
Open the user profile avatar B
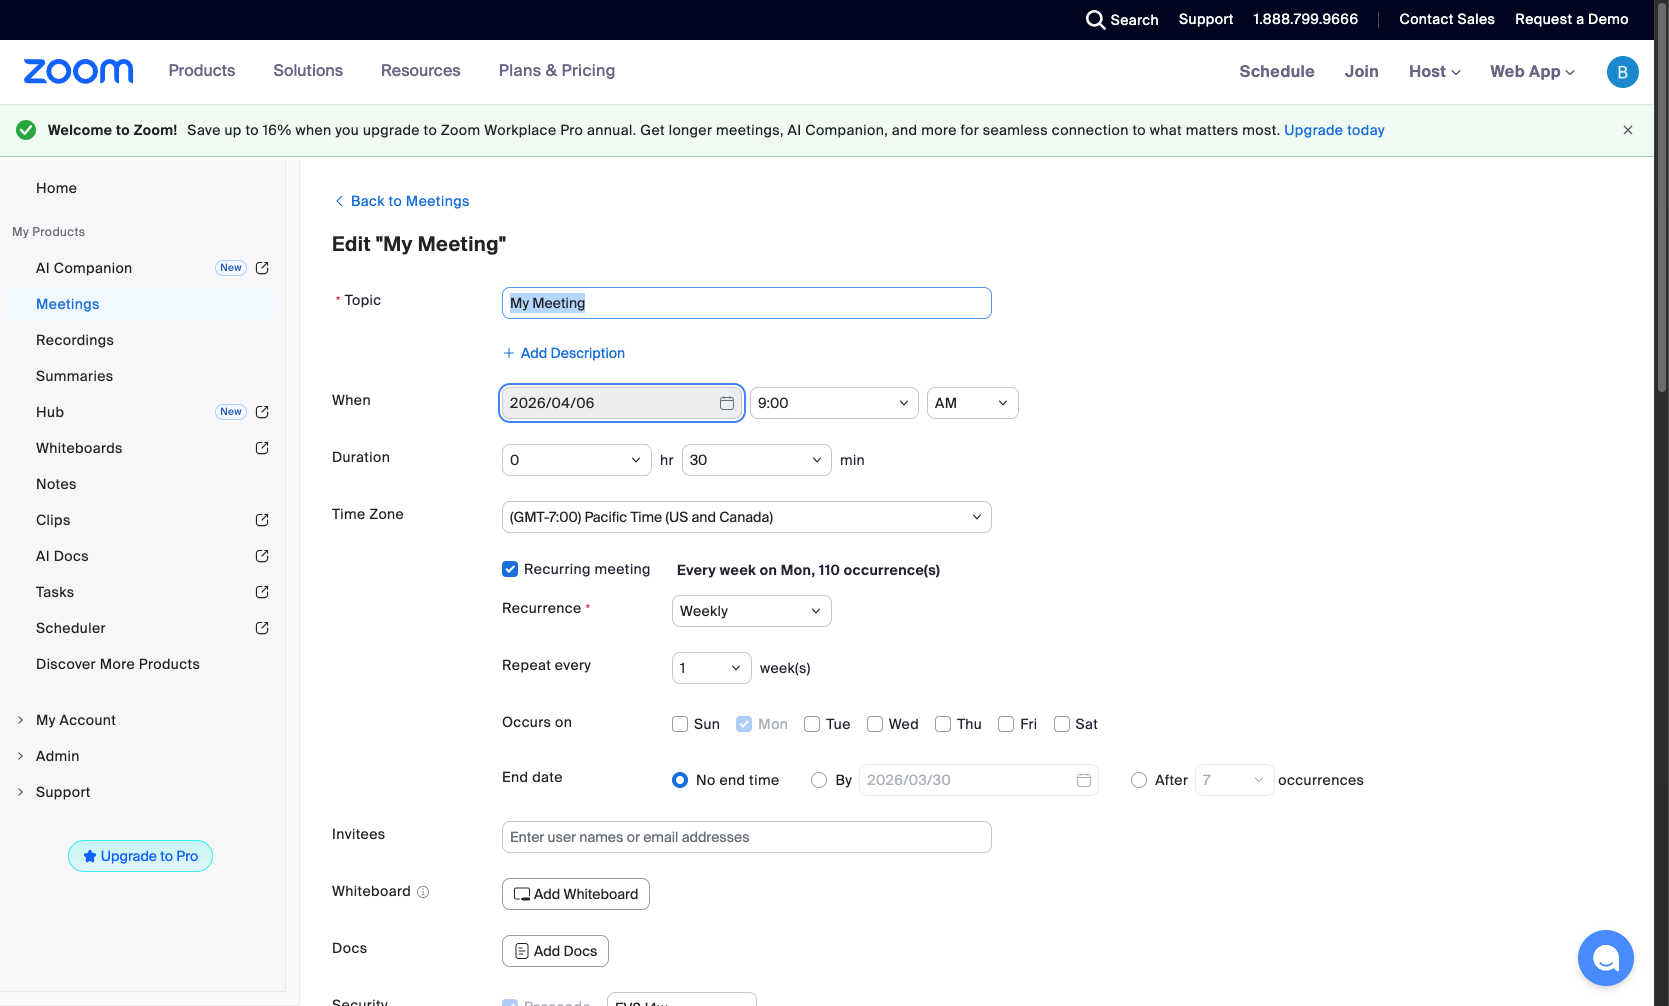click(1622, 72)
